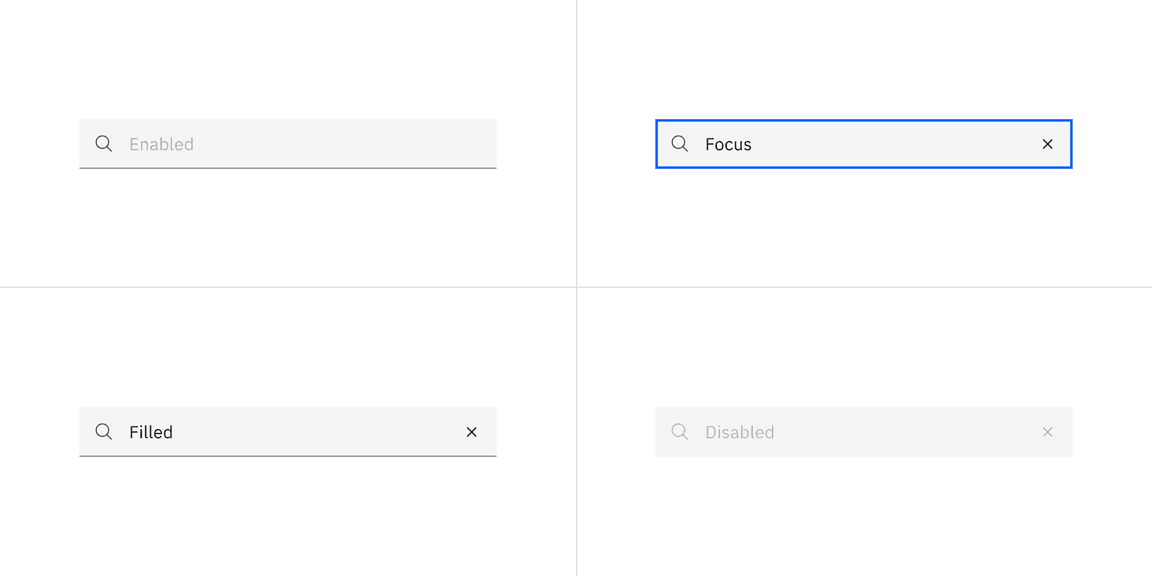
Task: Click the clear × icon in the Focus field
Action: pos(1047,143)
